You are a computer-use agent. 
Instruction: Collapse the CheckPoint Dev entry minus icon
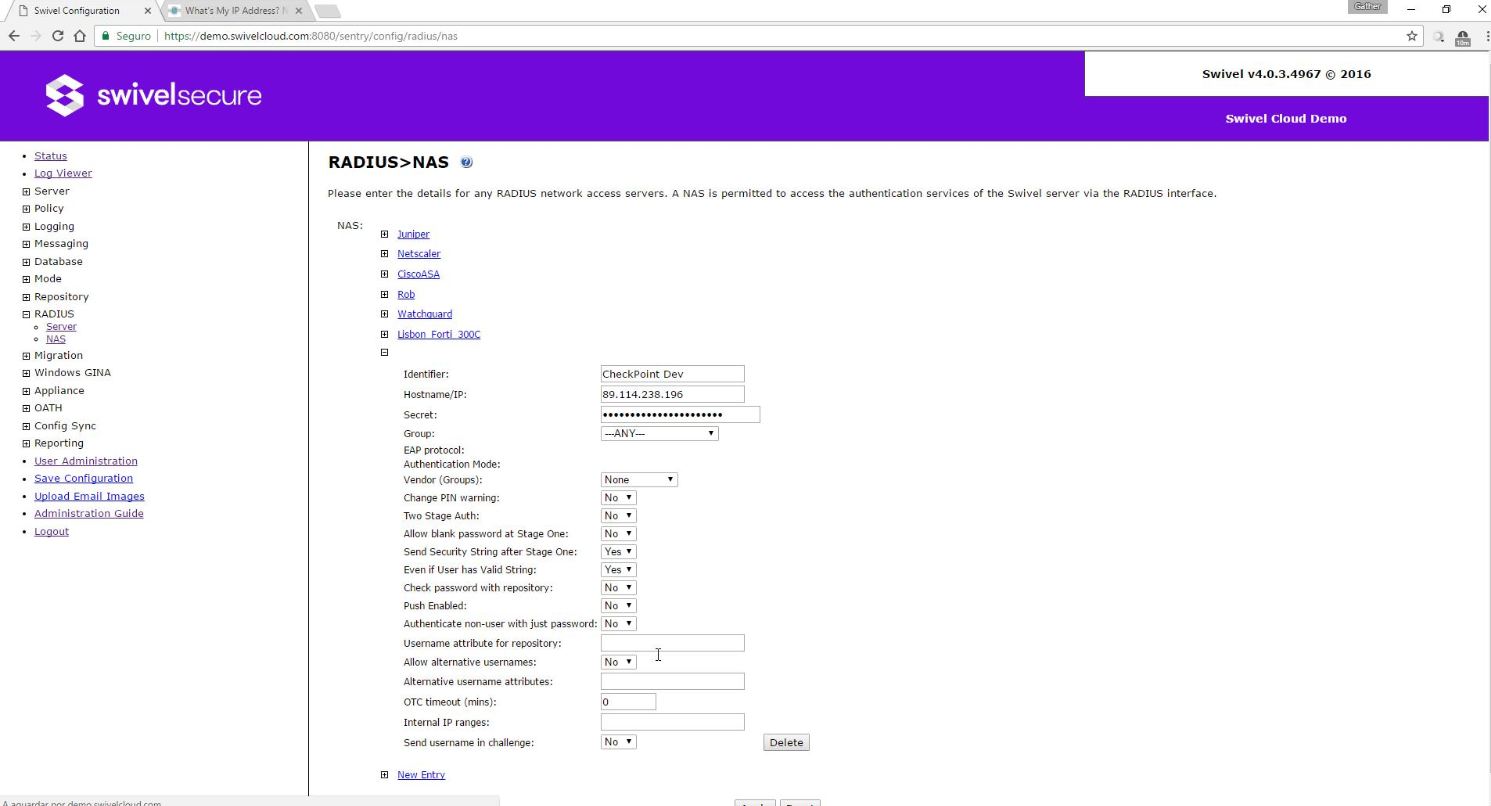[384, 353]
